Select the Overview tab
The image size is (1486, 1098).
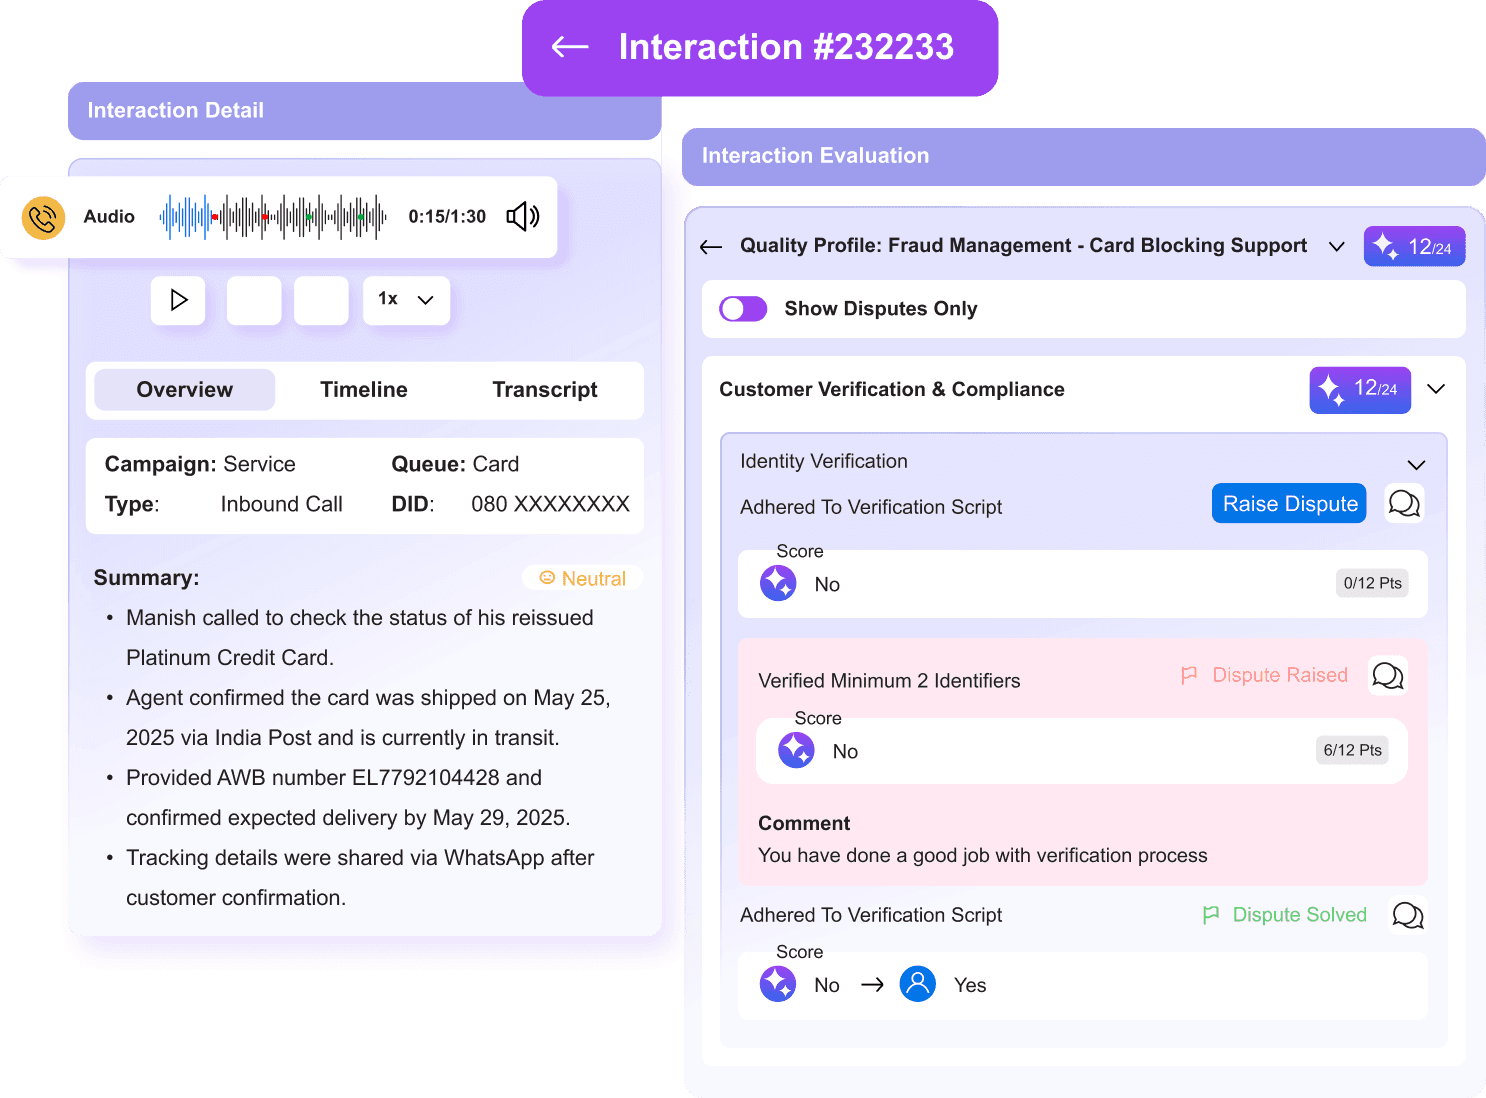point(185,390)
